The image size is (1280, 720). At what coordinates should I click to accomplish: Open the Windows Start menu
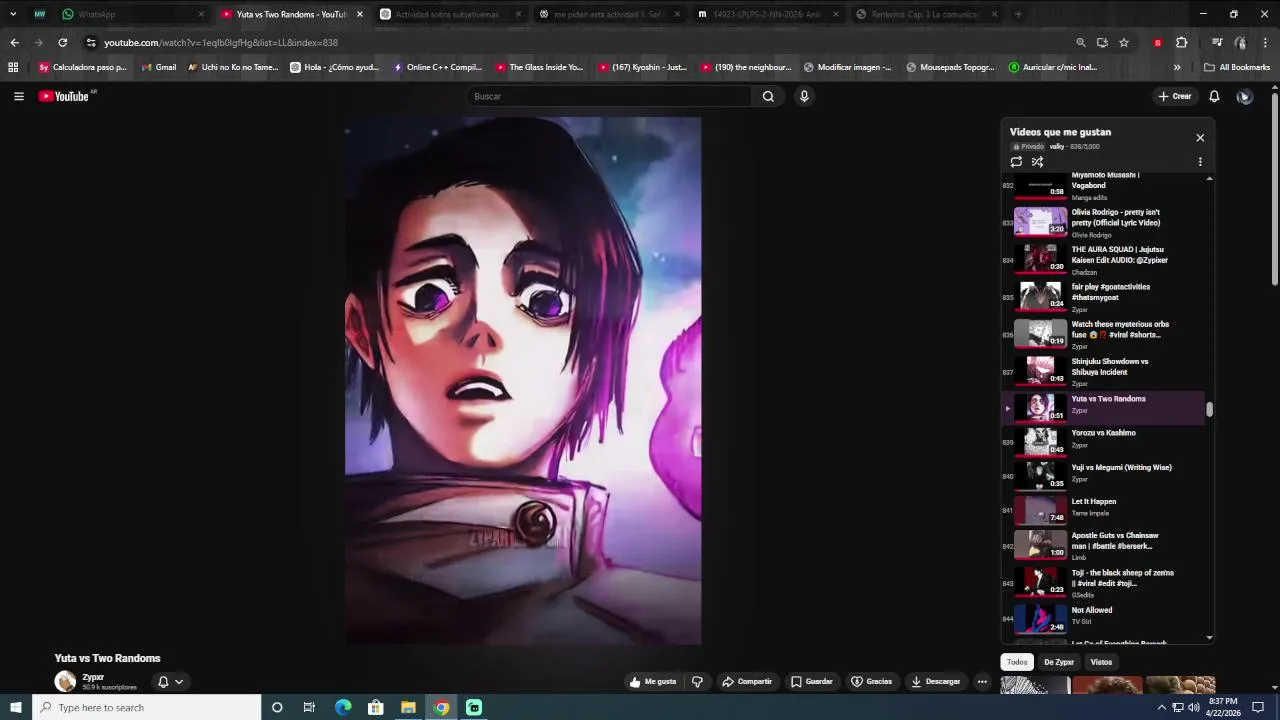15,707
